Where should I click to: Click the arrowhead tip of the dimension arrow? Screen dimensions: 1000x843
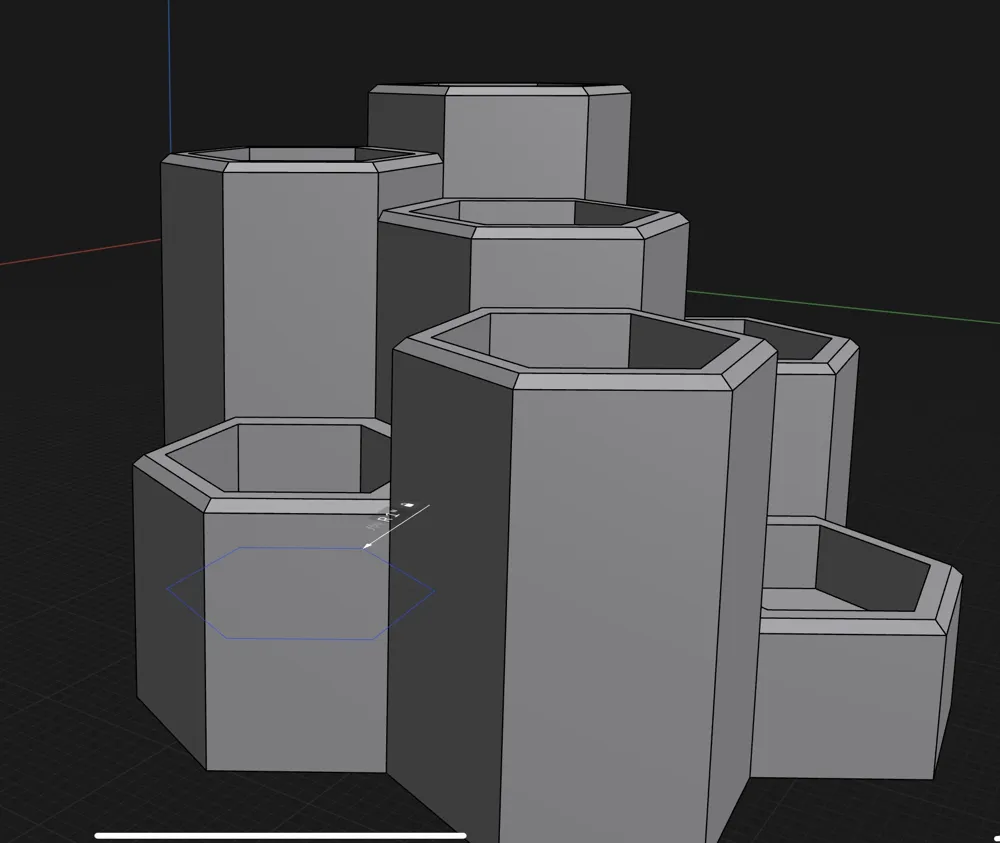point(368,545)
